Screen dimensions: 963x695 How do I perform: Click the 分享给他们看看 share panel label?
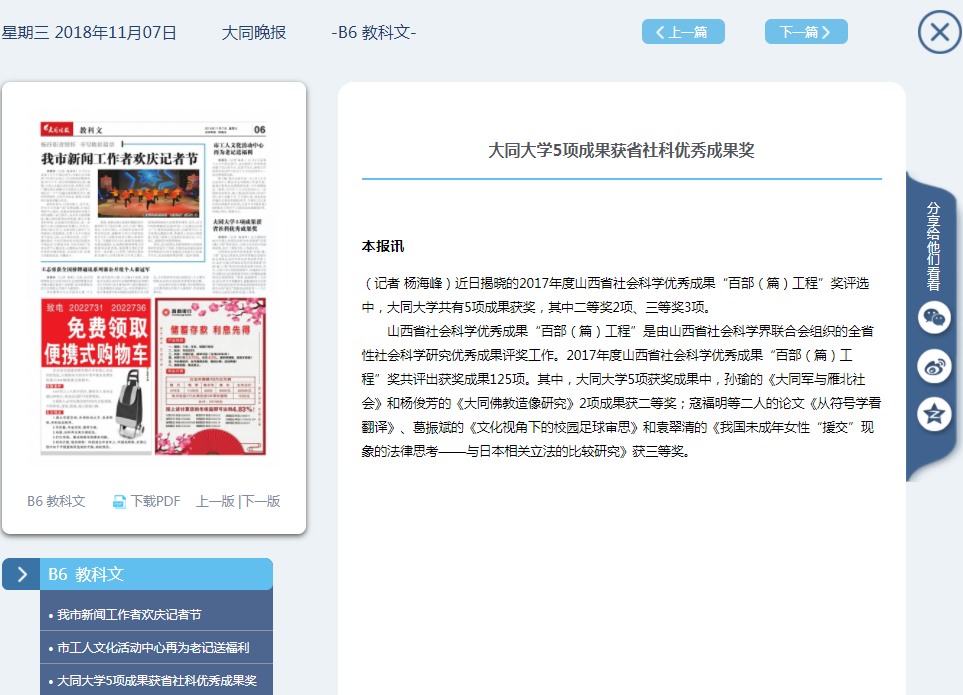(x=934, y=246)
